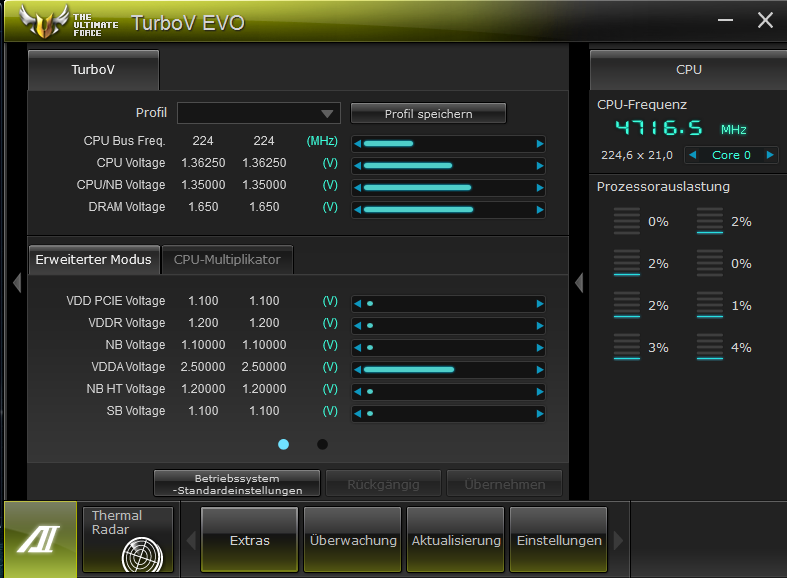Decrease SB Voltage with left arrow
787x578 pixels.
[357, 413]
